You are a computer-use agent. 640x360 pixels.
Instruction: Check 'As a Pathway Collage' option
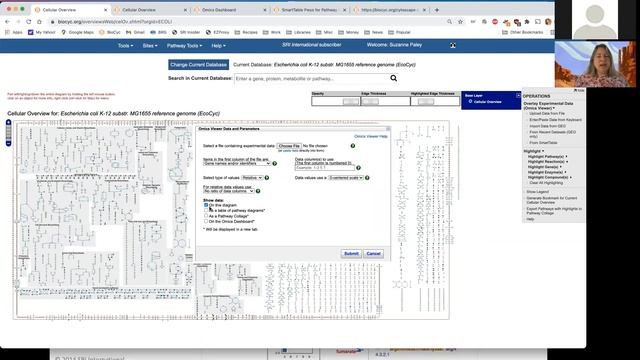(206, 216)
